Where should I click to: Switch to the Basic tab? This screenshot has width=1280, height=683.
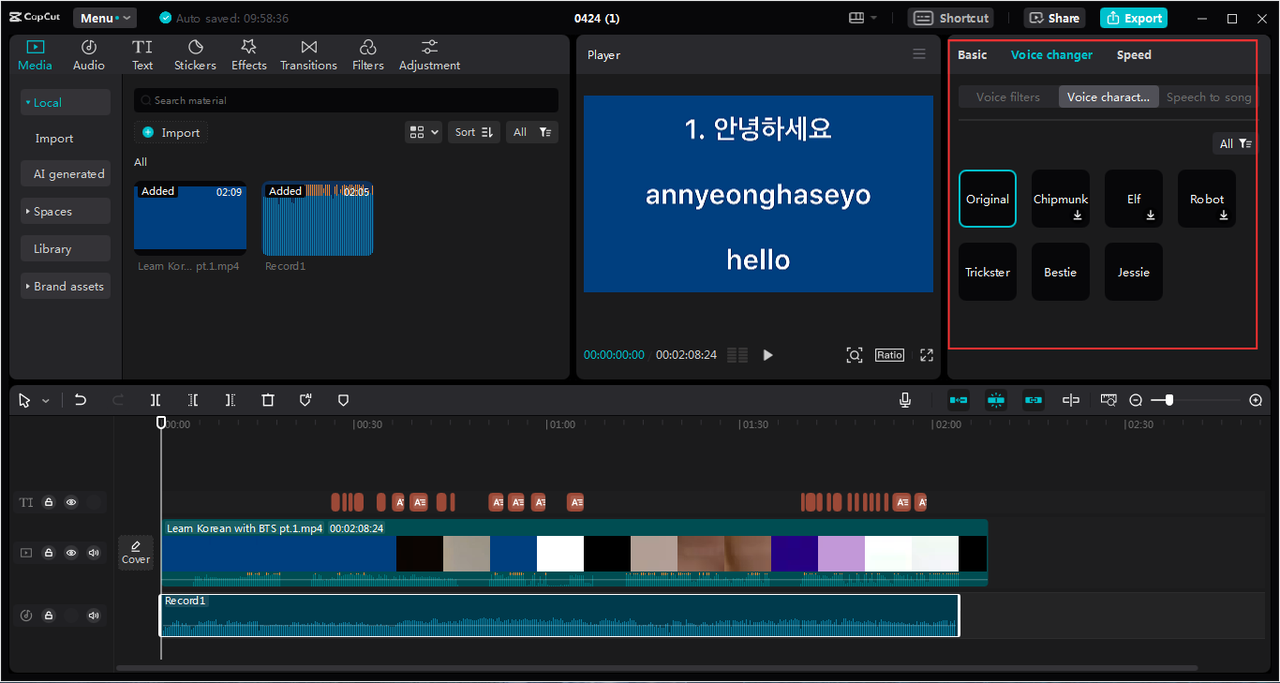(972, 55)
